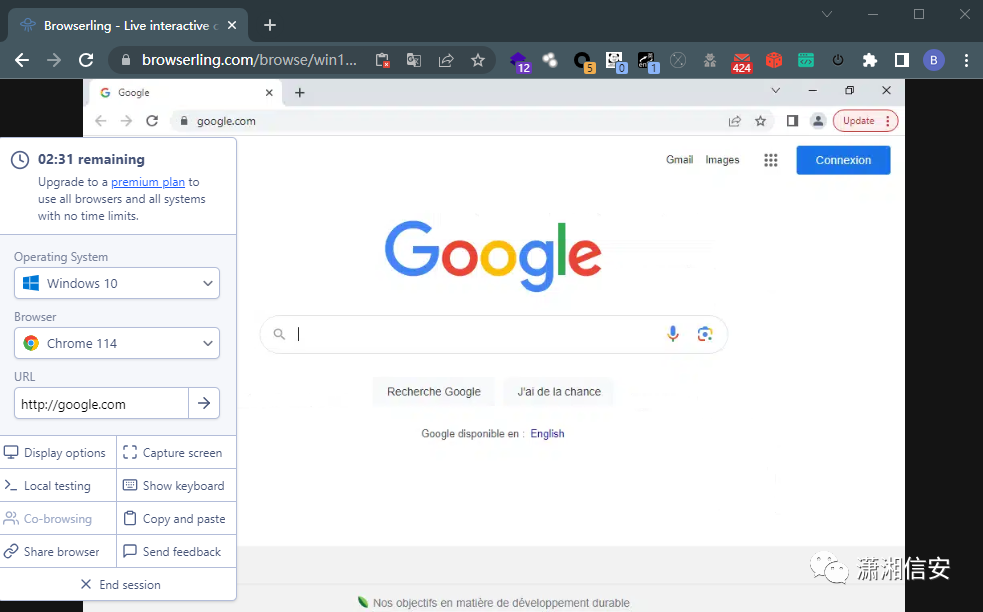
Task: Open the Google apps grid icon
Action: tap(770, 161)
